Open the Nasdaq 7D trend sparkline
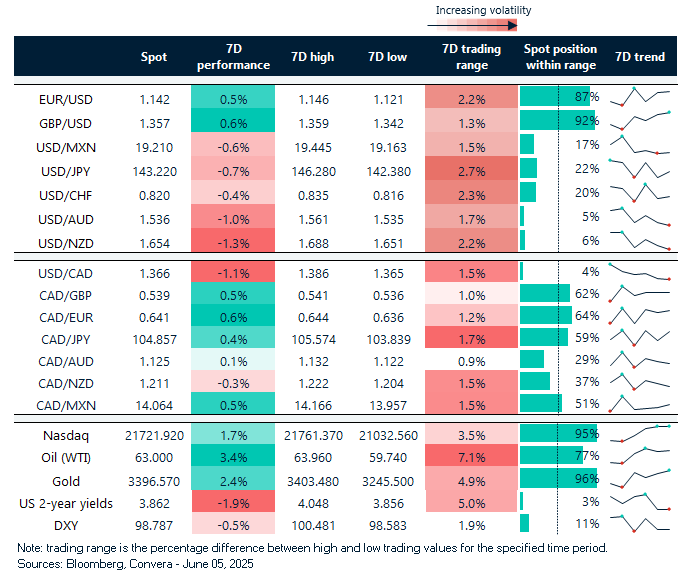This screenshot has height=577, width=681. pyautogui.click(x=640, y=434)
